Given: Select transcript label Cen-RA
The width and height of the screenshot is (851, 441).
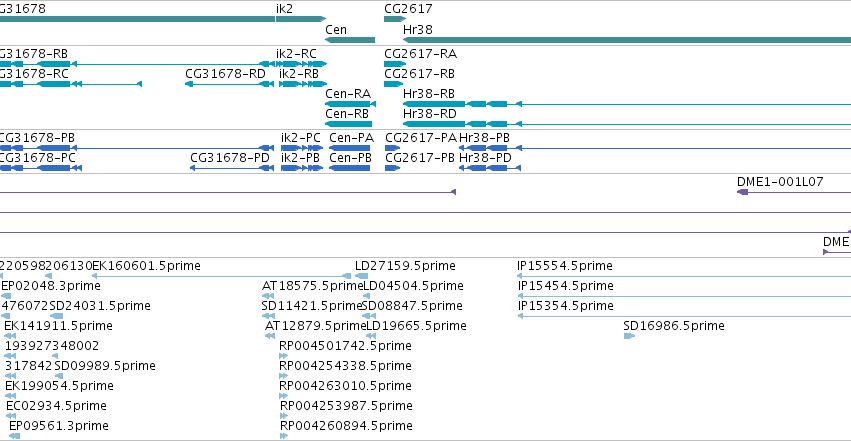Looking at the screenshot, I should coord(348,94).
